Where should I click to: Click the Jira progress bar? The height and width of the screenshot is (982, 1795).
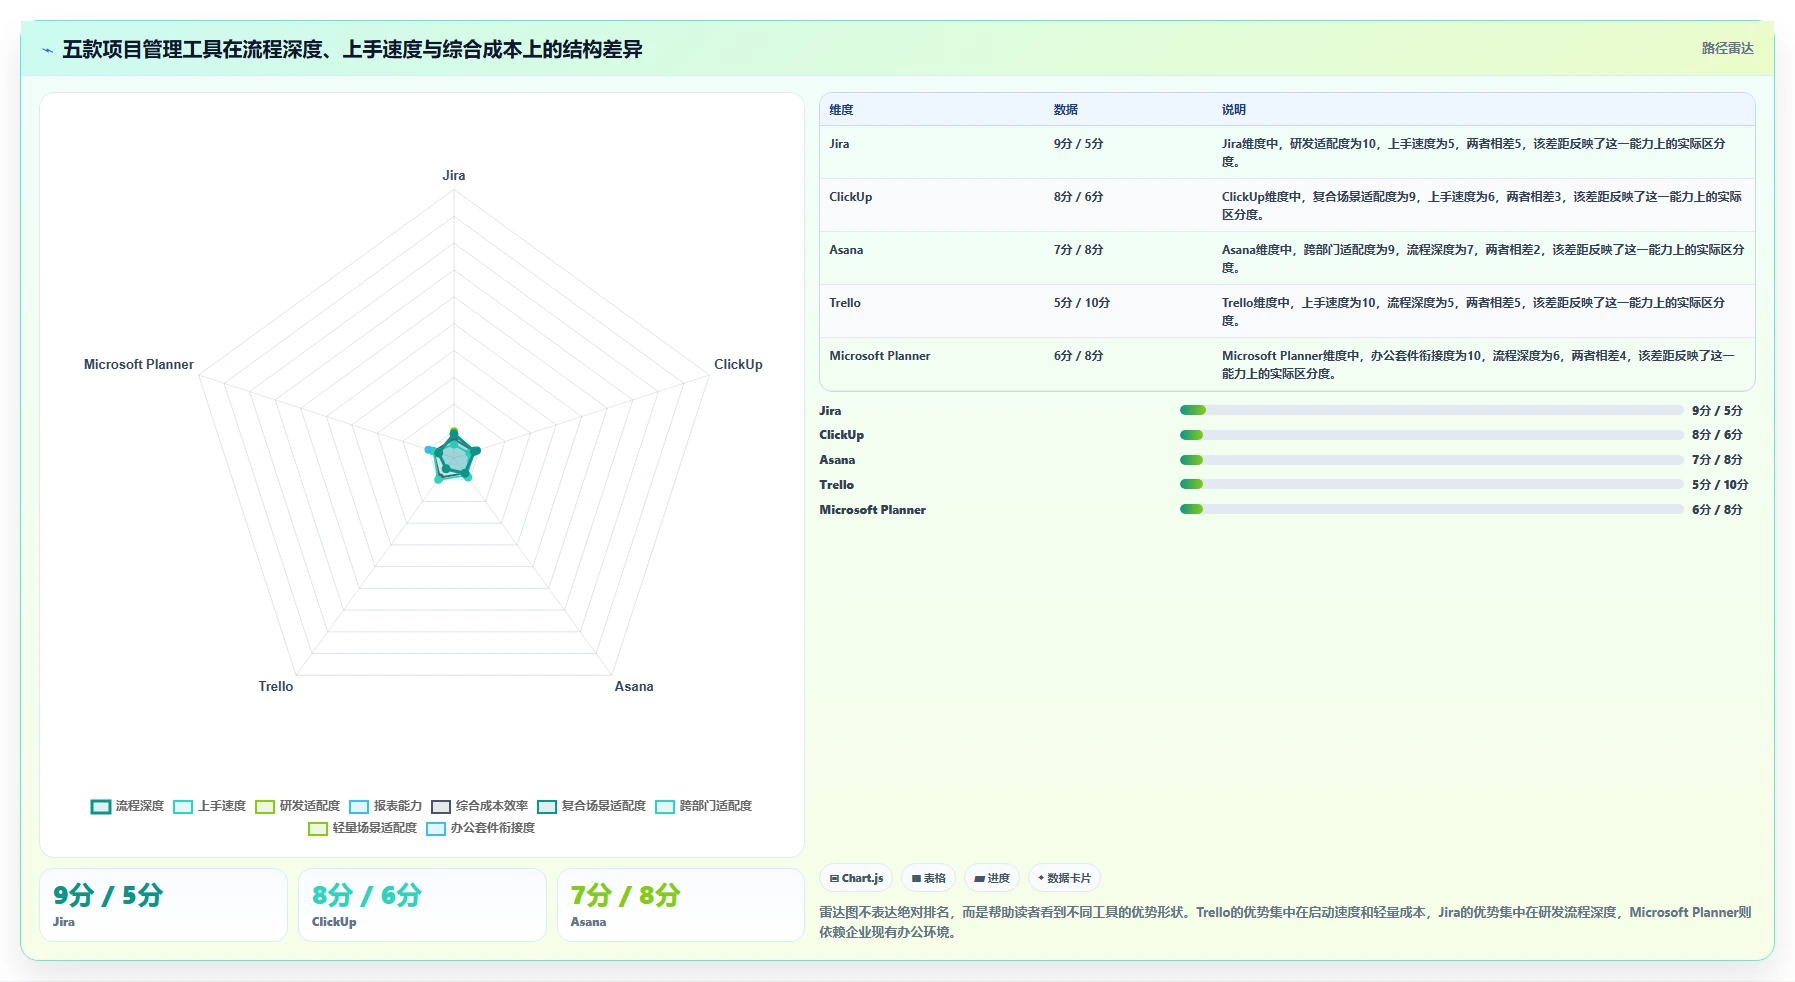coord(1431,410)
